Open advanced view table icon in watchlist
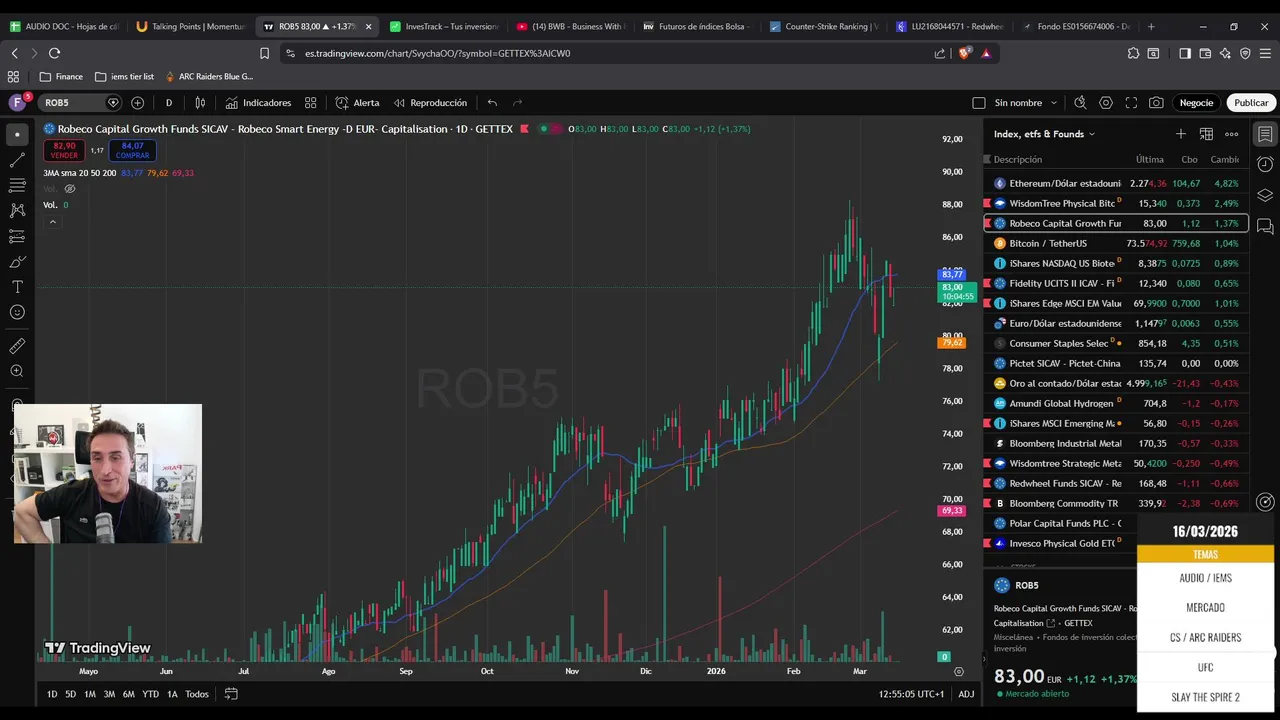1280x720 pixels. pos(1206,134)
